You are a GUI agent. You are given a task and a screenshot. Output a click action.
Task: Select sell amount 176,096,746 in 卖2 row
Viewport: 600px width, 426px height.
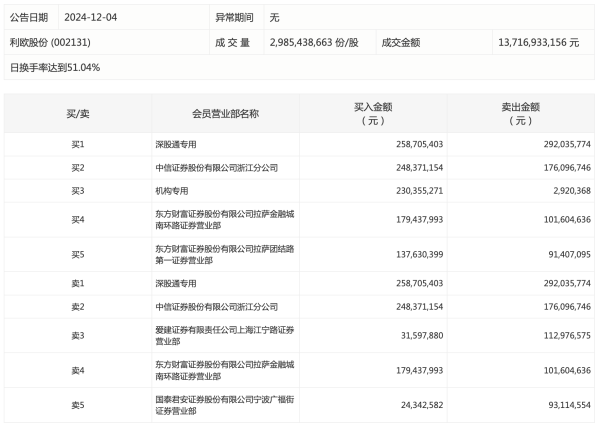[x=567, y=307]
